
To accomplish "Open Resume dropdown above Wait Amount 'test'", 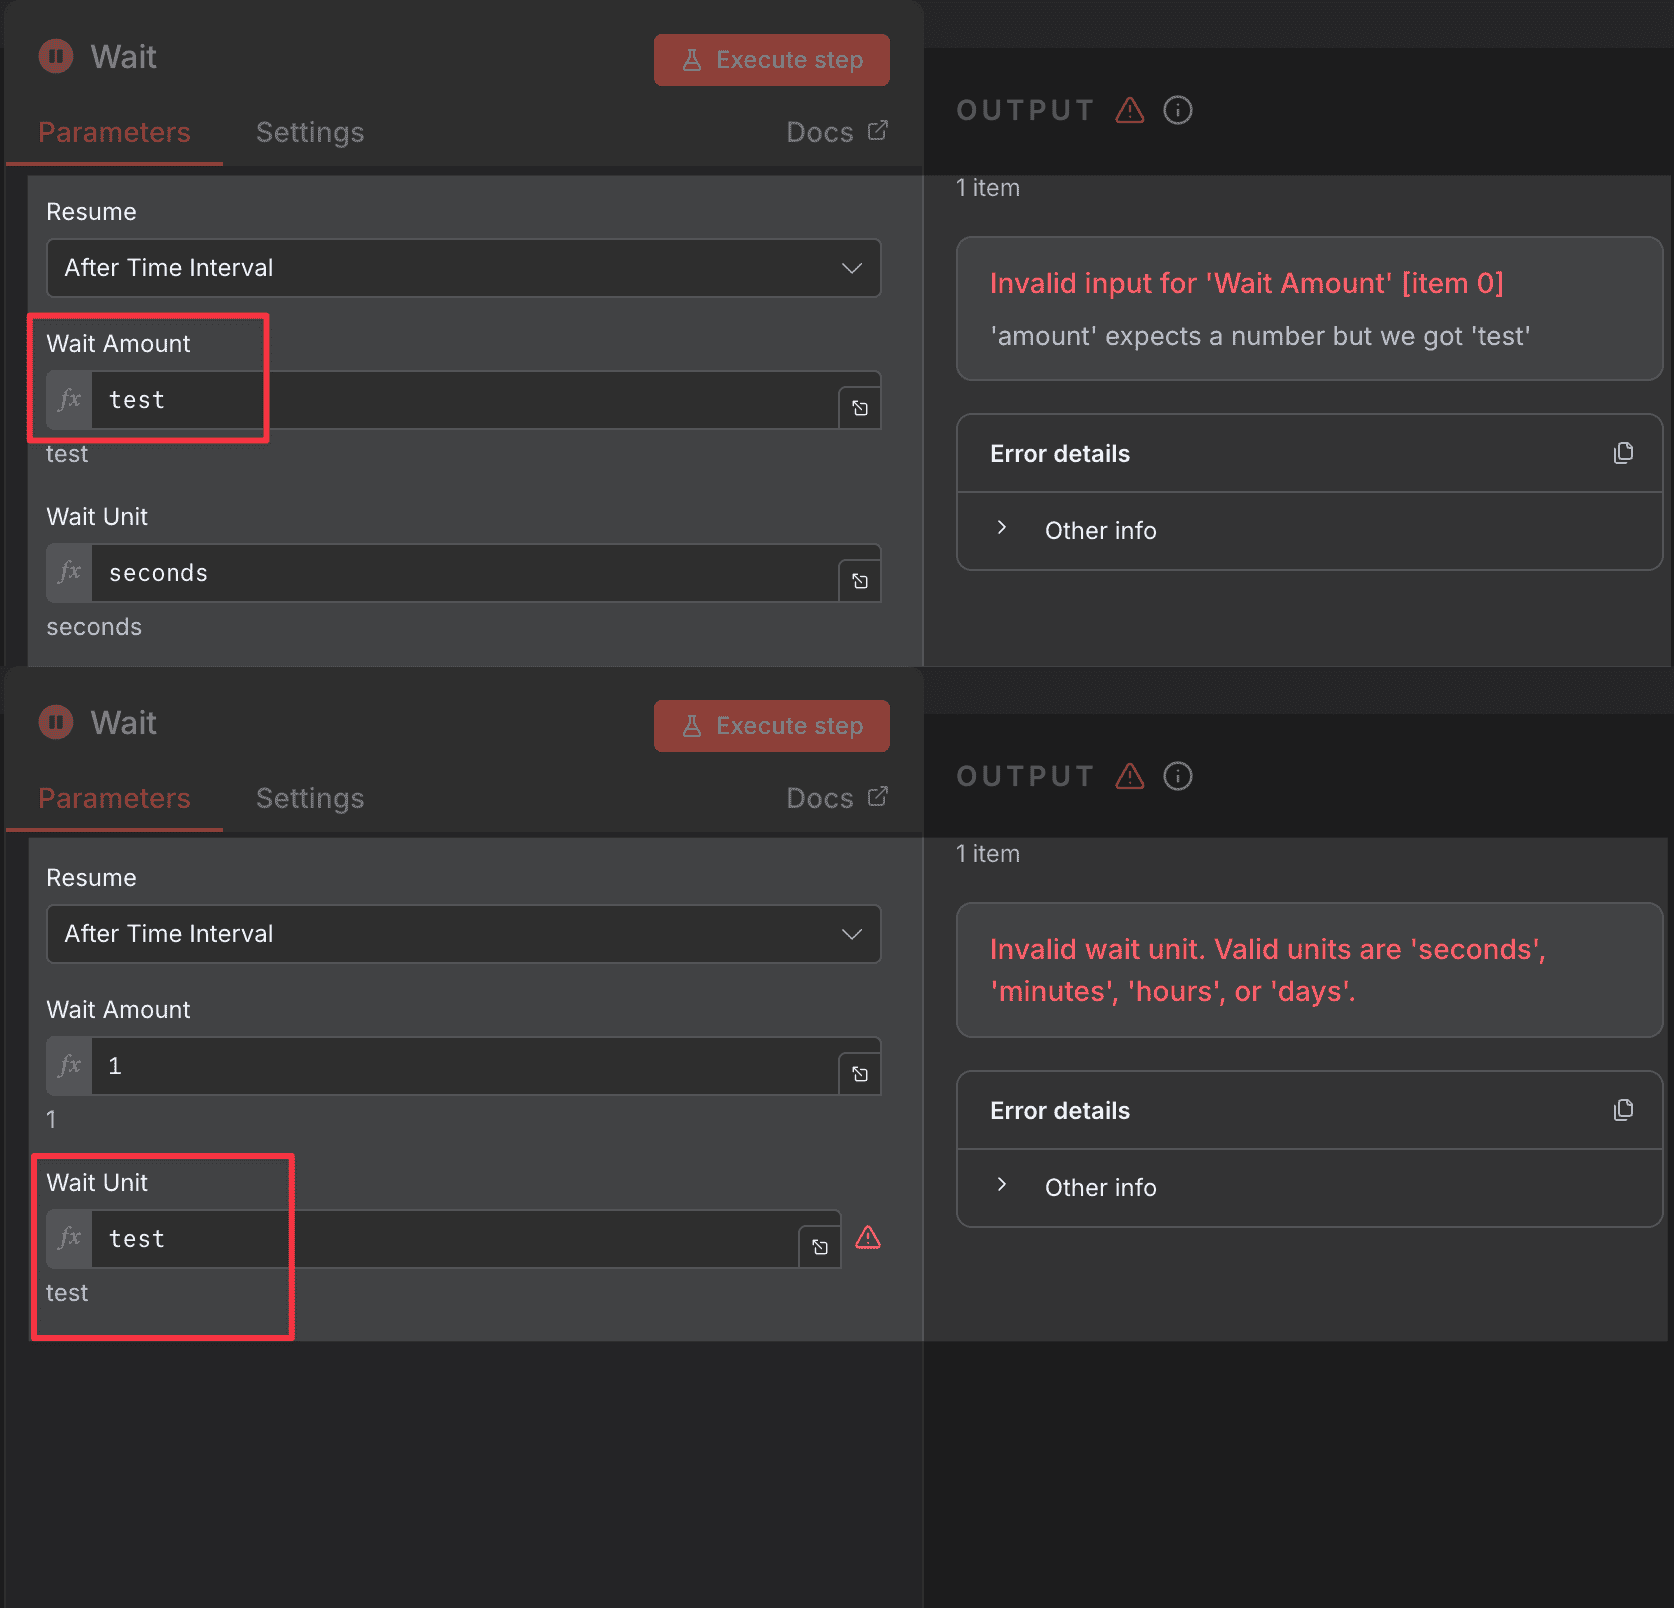I will [463, 268].
